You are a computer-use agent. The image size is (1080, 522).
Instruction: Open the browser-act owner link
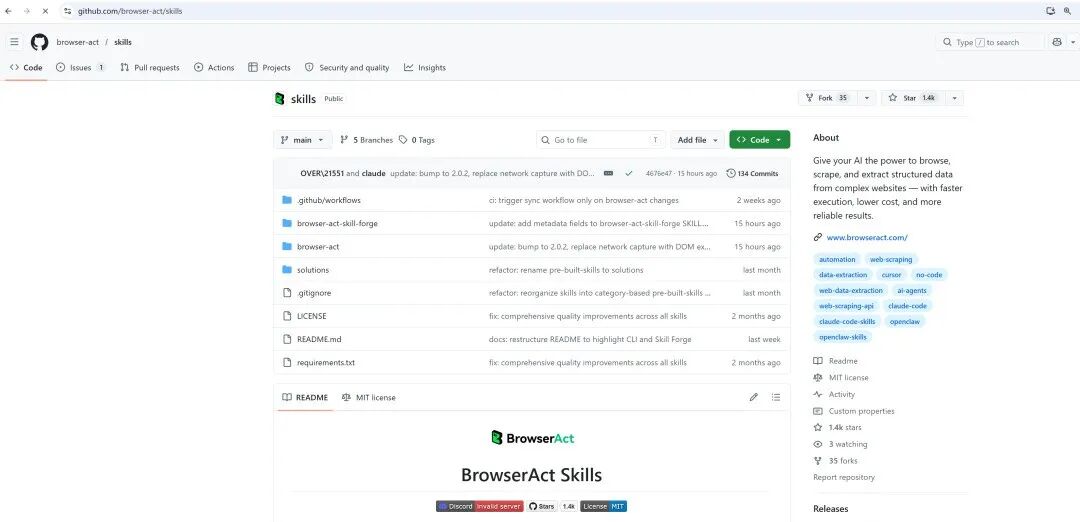[x=78, y=42]
